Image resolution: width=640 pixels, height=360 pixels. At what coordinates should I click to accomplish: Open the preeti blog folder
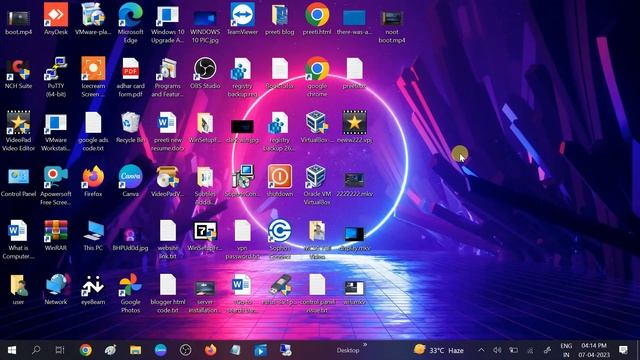click(x=280, y=19)
